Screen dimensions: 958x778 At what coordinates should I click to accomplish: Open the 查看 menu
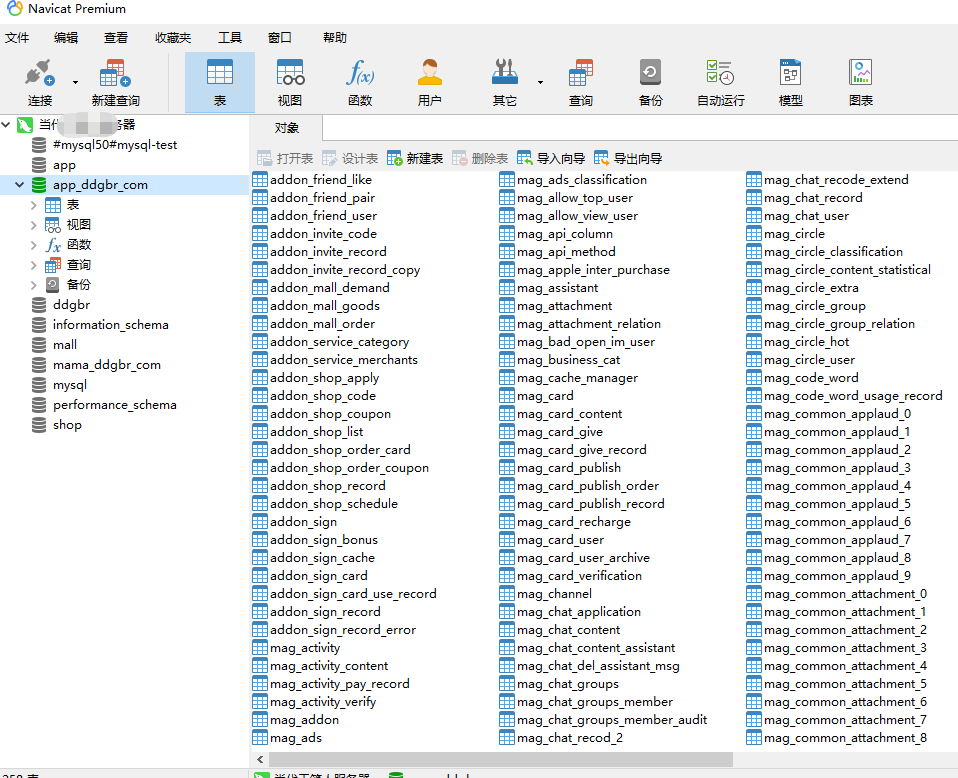pos(116,38)
